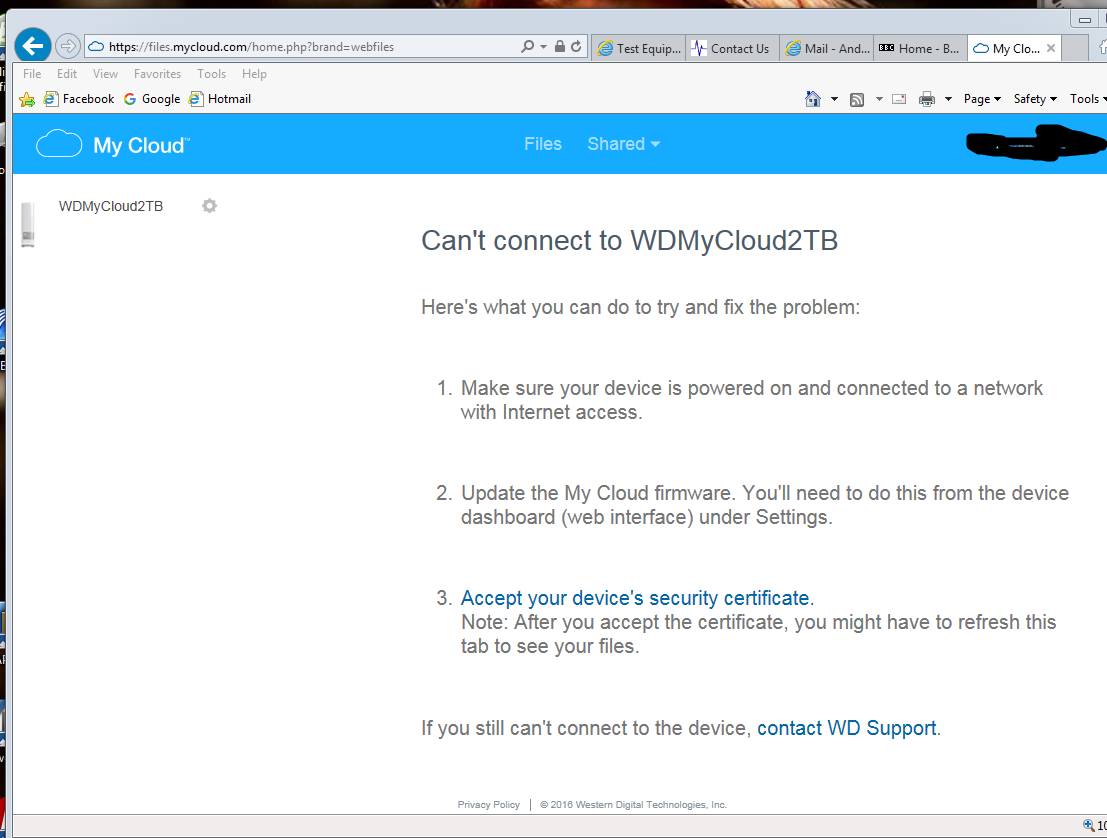Click Files in the My Cloud header
Image resolution: width=1107 pixels, height=838 pixels.
(543, 144)
